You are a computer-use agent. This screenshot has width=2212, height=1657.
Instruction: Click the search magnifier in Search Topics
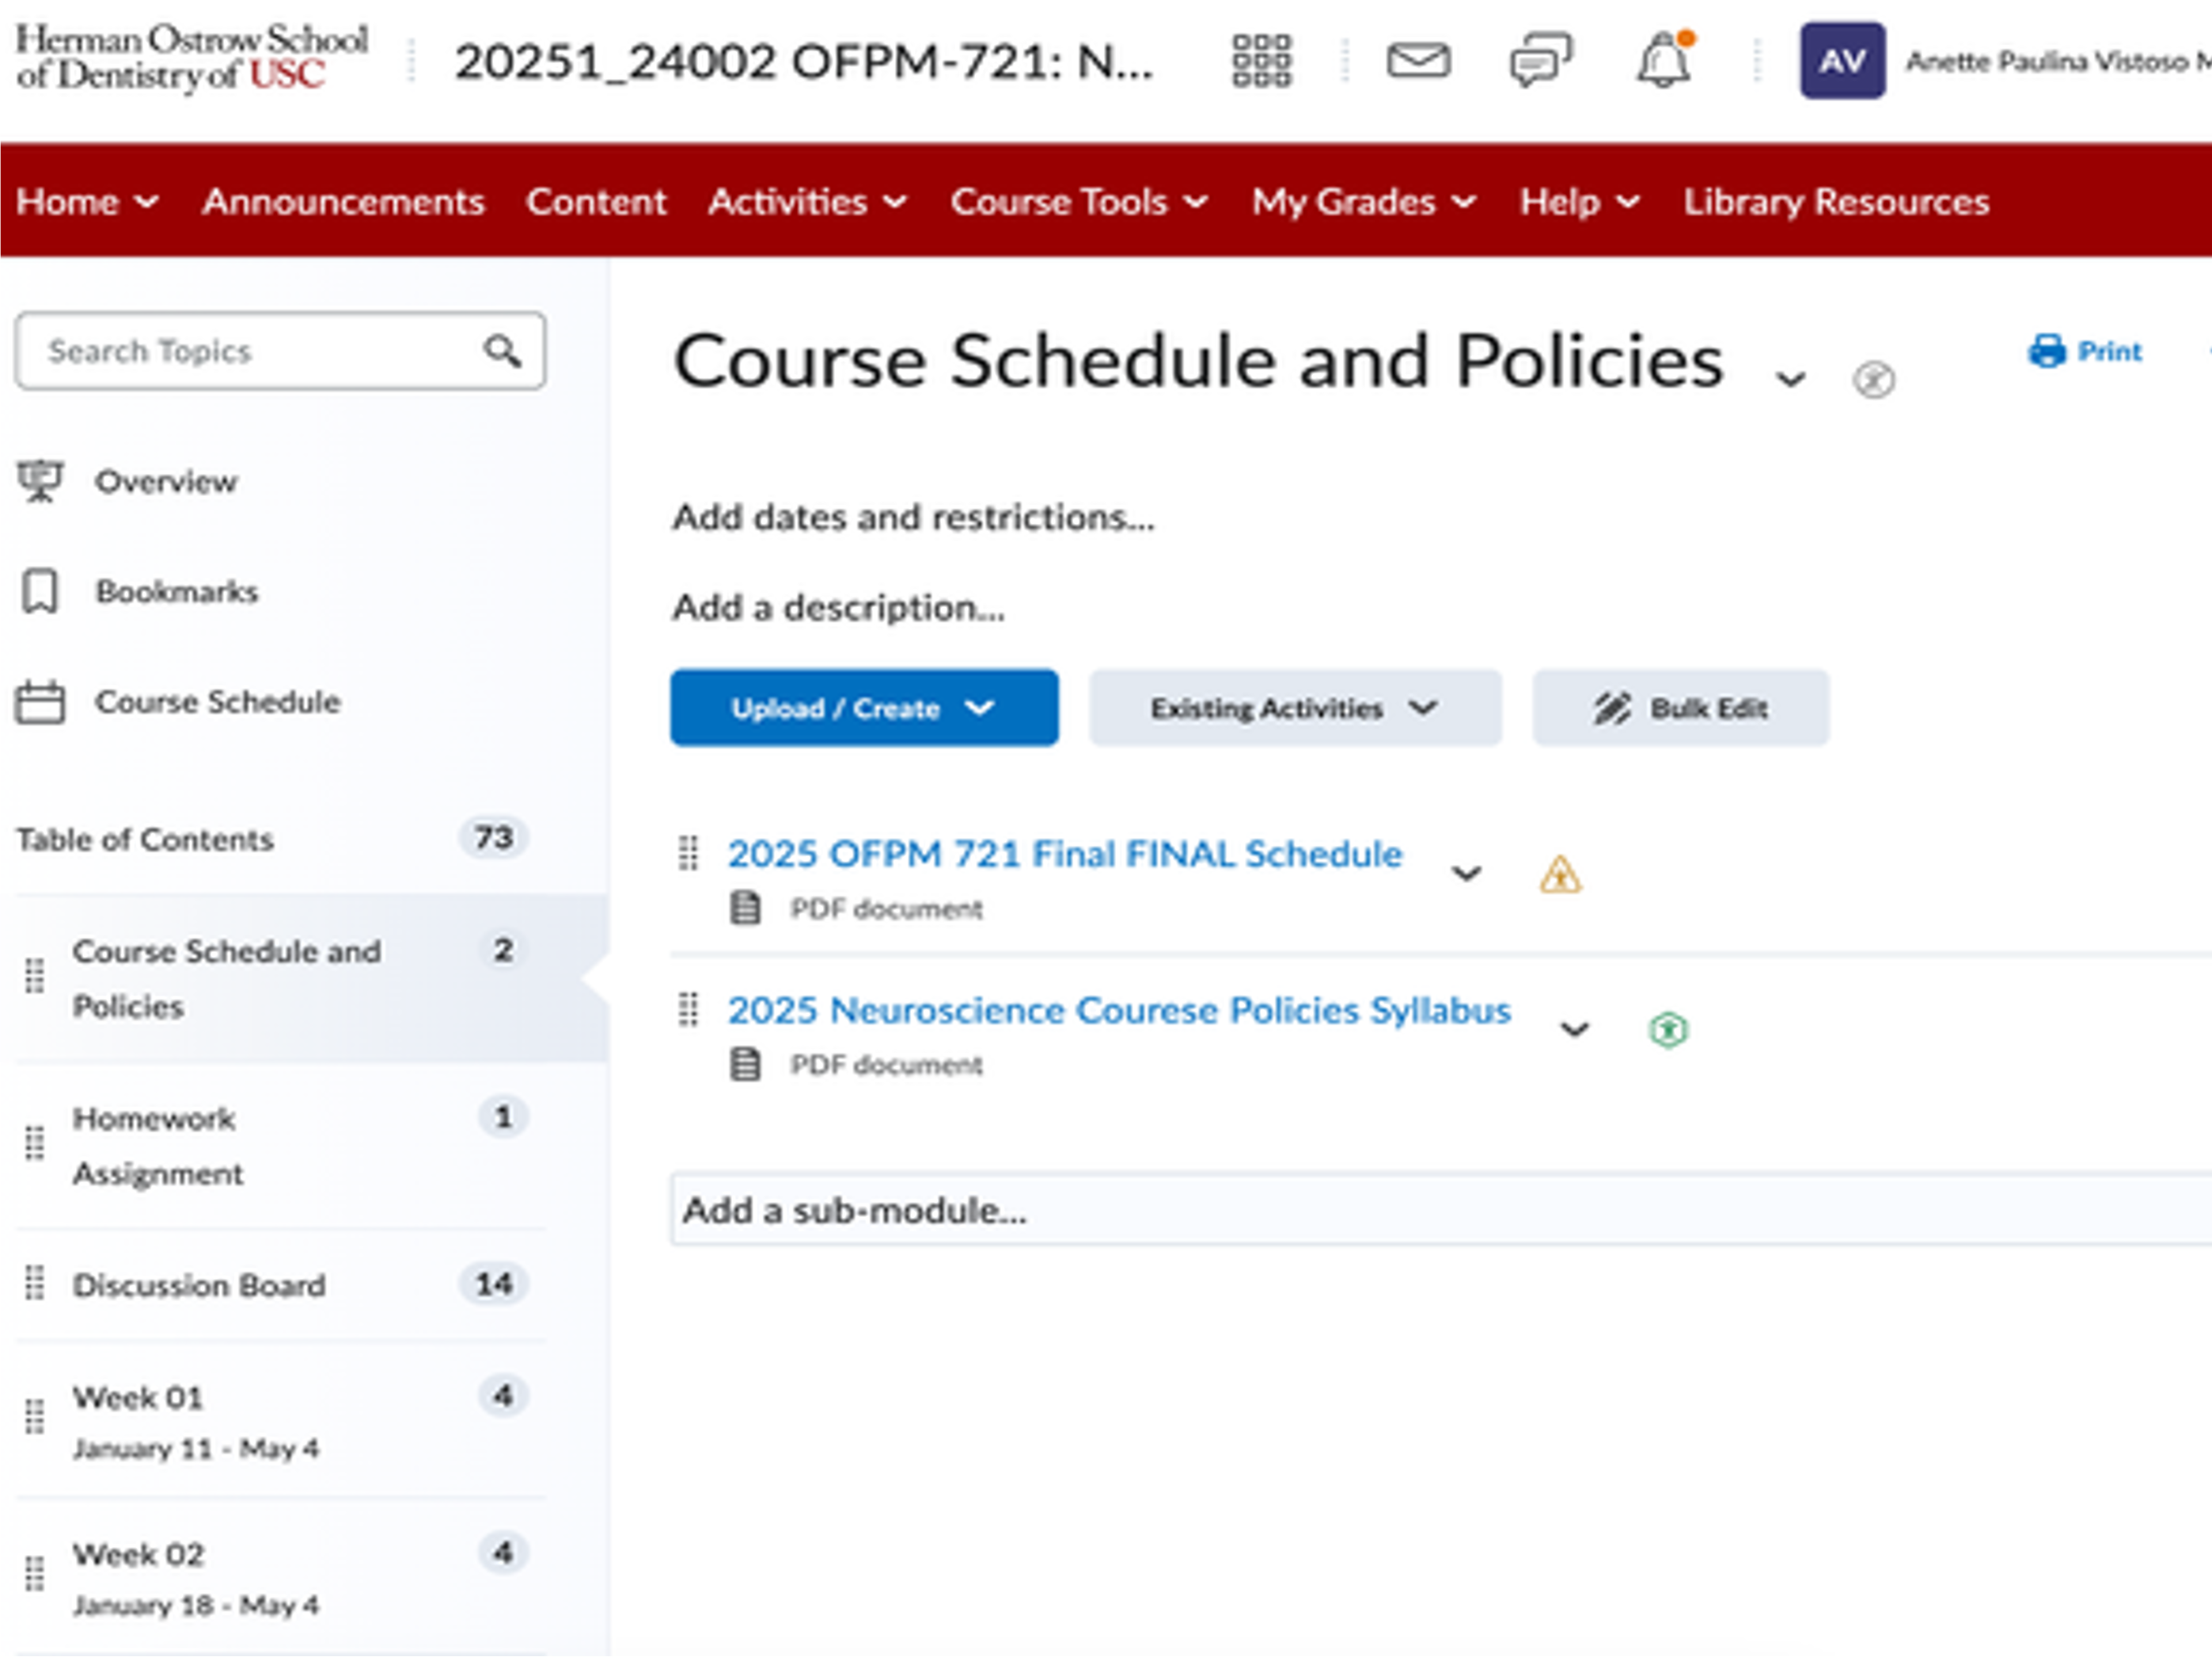pyautogui.click(x=502, y=351)
